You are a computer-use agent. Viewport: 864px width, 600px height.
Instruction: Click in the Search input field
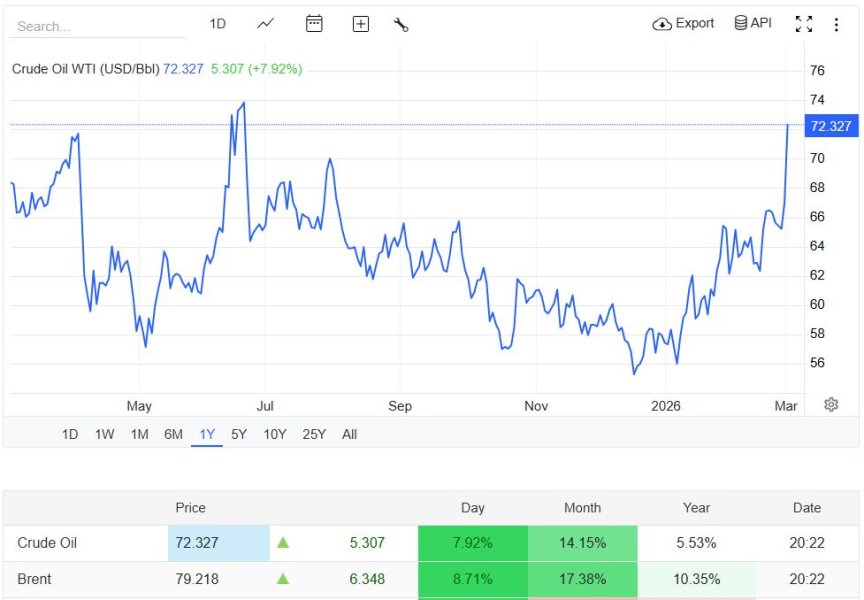[97, 26]
